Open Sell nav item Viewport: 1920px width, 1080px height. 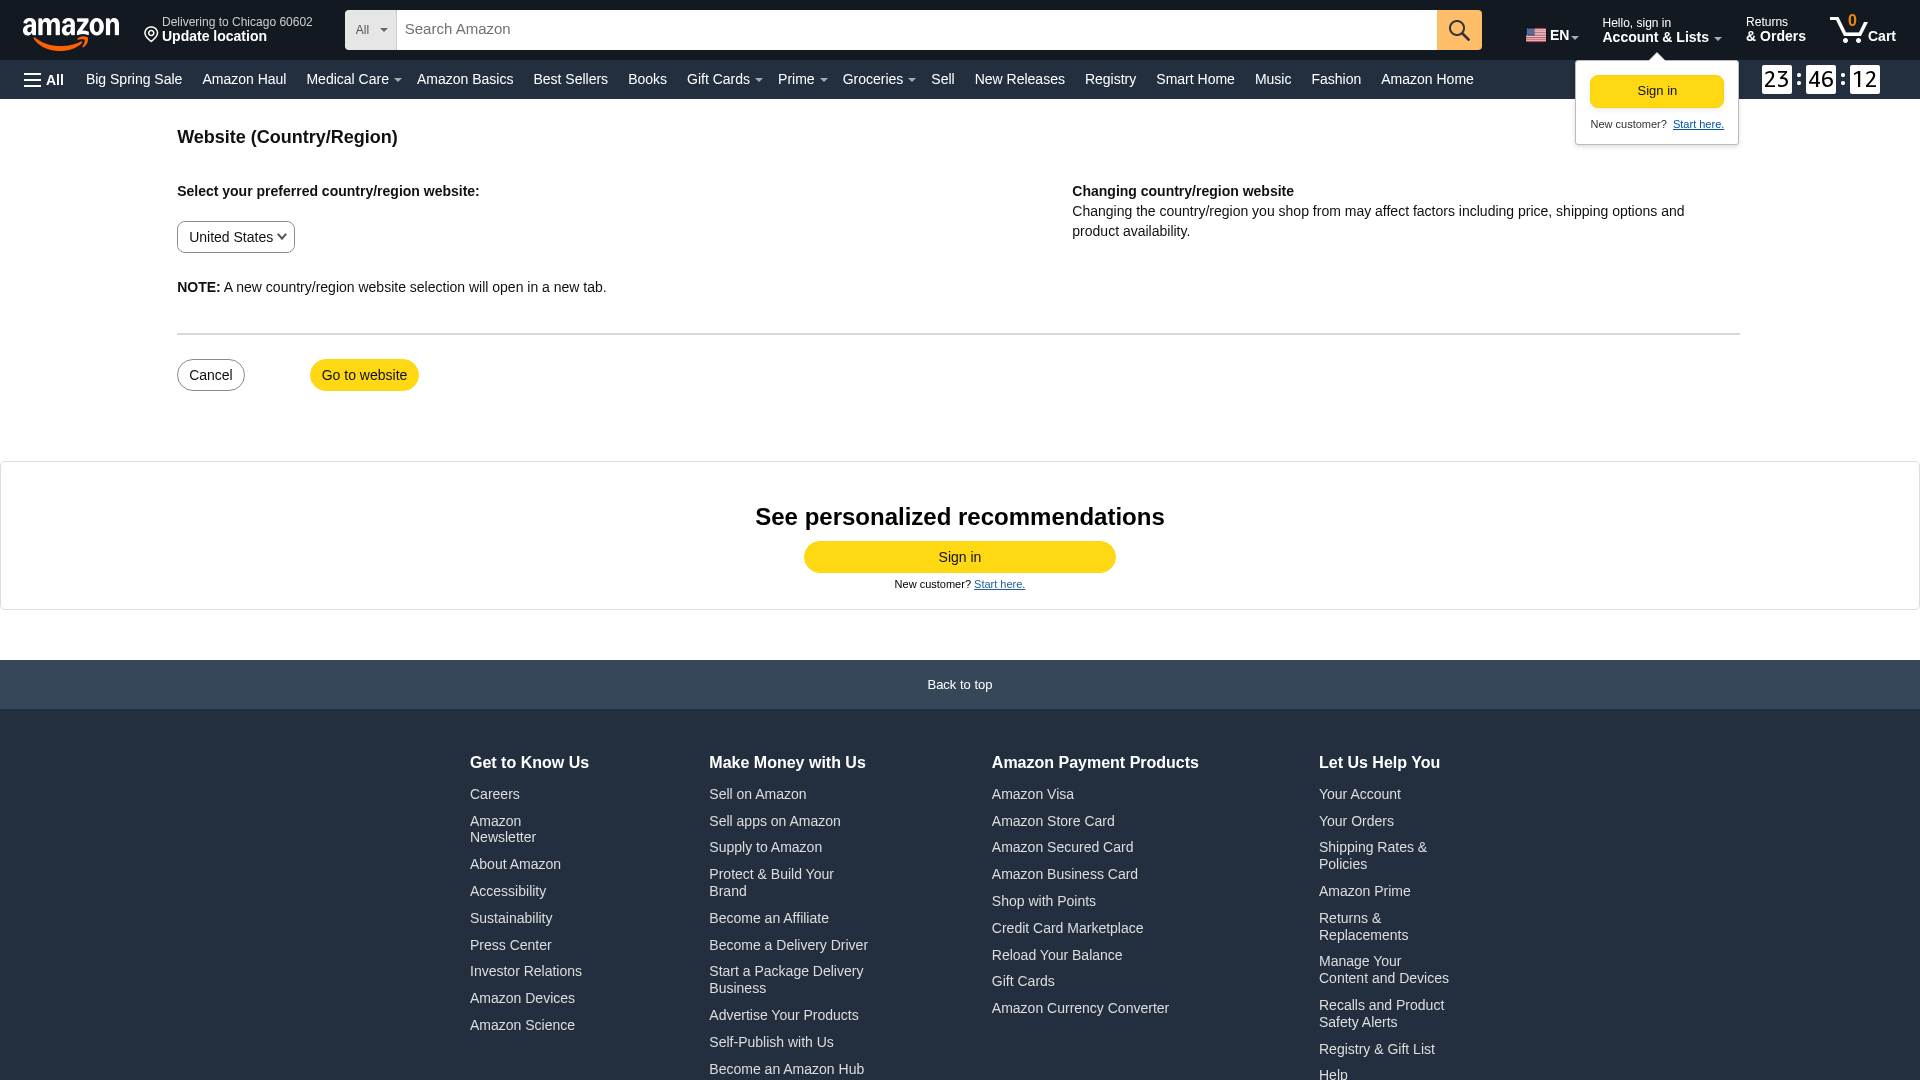click(x=942, y=79)
